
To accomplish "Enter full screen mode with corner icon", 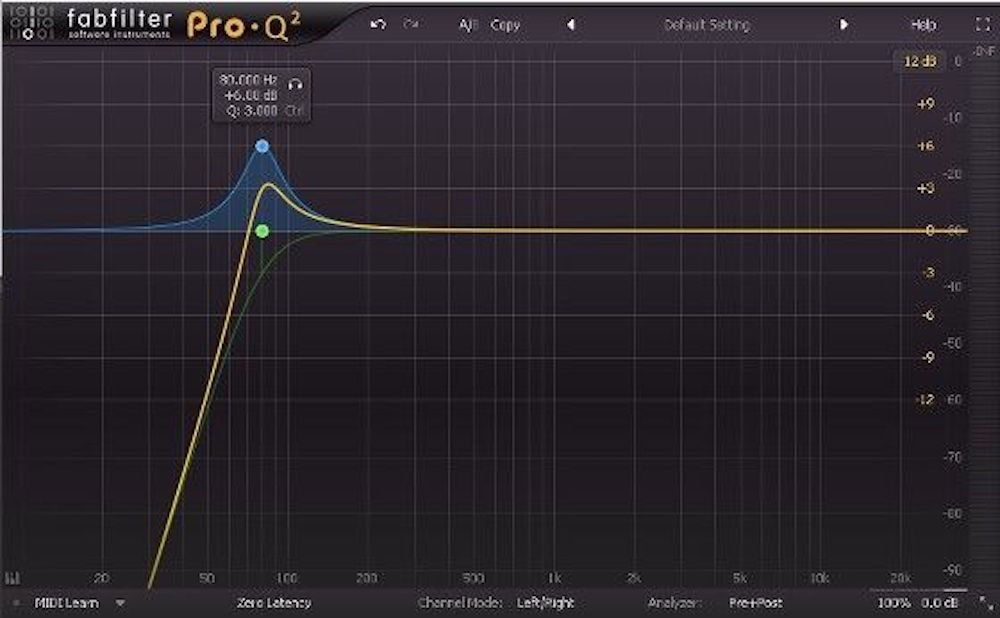I will [980, 25].
